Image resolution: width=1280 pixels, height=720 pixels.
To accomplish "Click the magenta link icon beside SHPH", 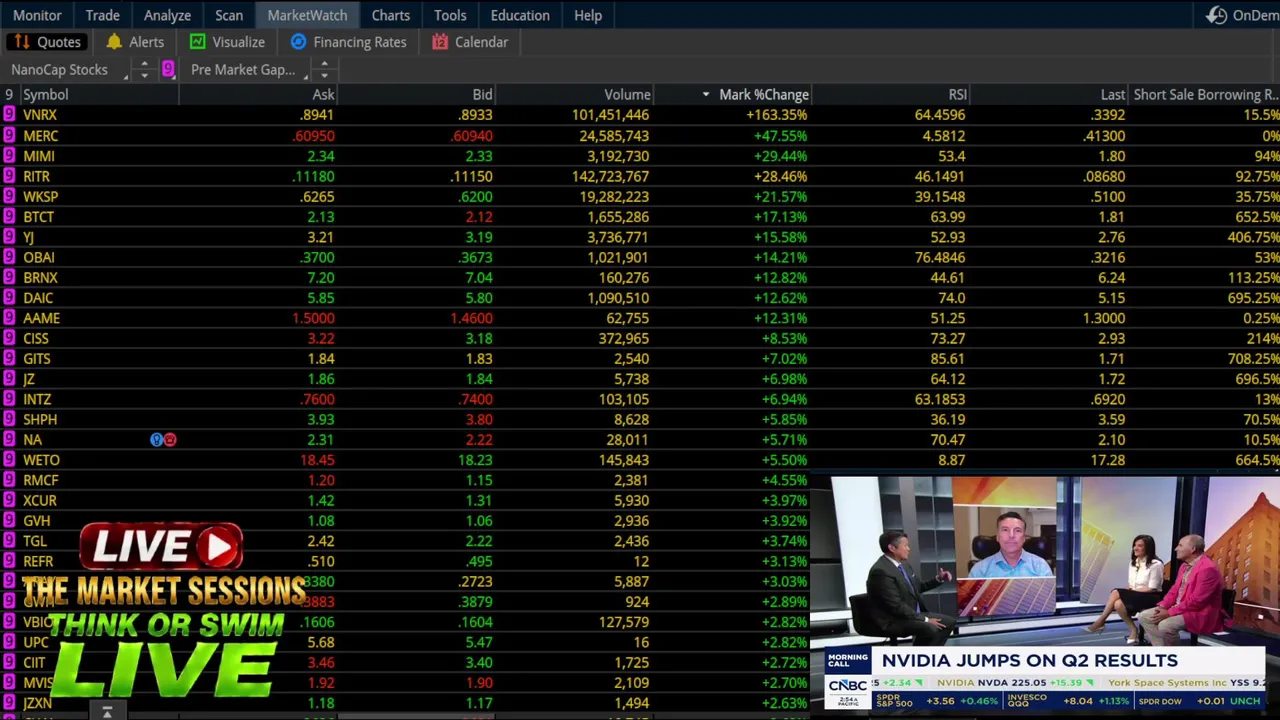I will coord(9,419).
